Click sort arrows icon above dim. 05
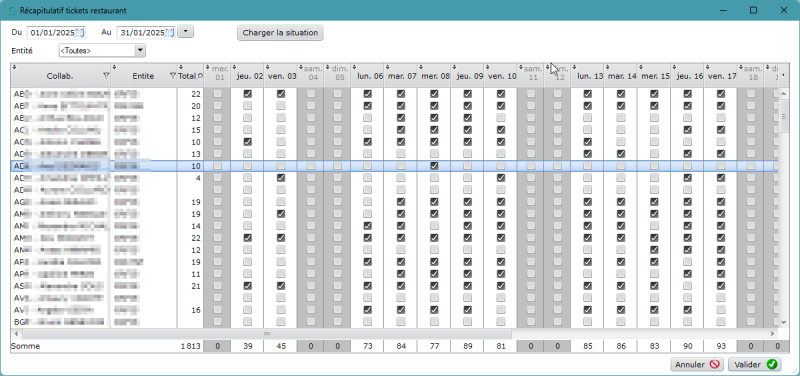The height and width of the screenshot is (376, 800). pos(327,67)
